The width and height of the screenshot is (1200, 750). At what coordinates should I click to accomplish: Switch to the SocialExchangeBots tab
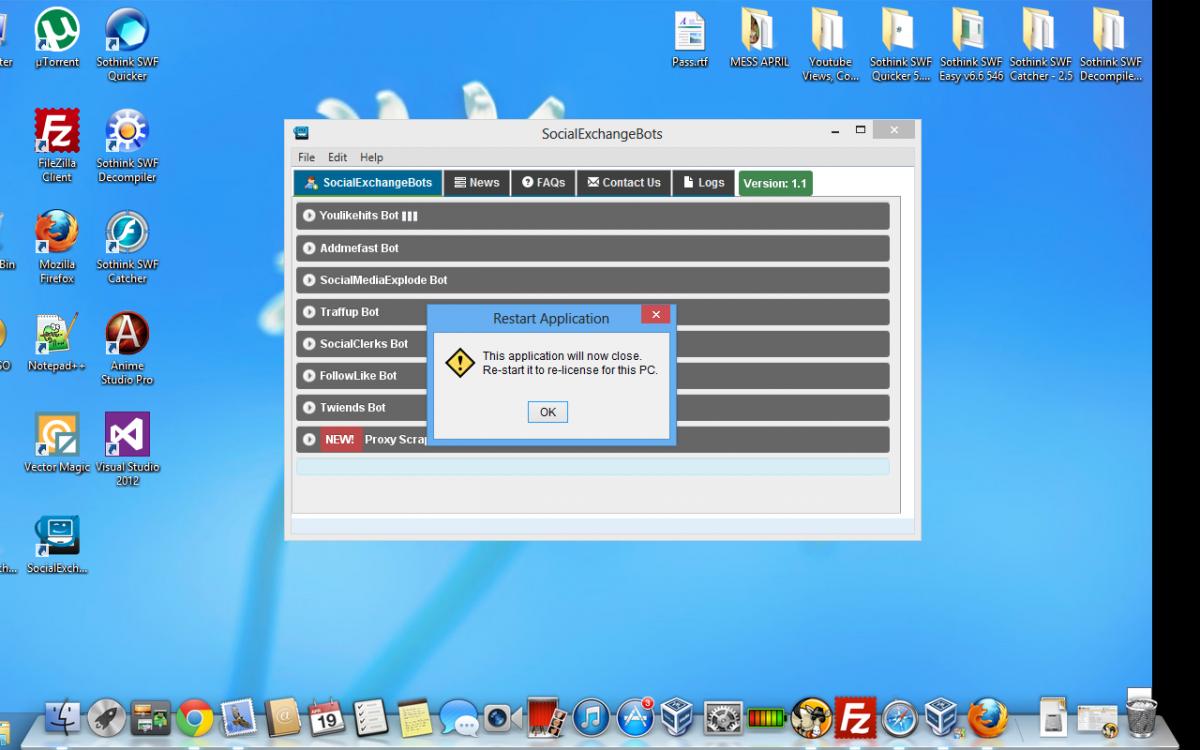368,183
